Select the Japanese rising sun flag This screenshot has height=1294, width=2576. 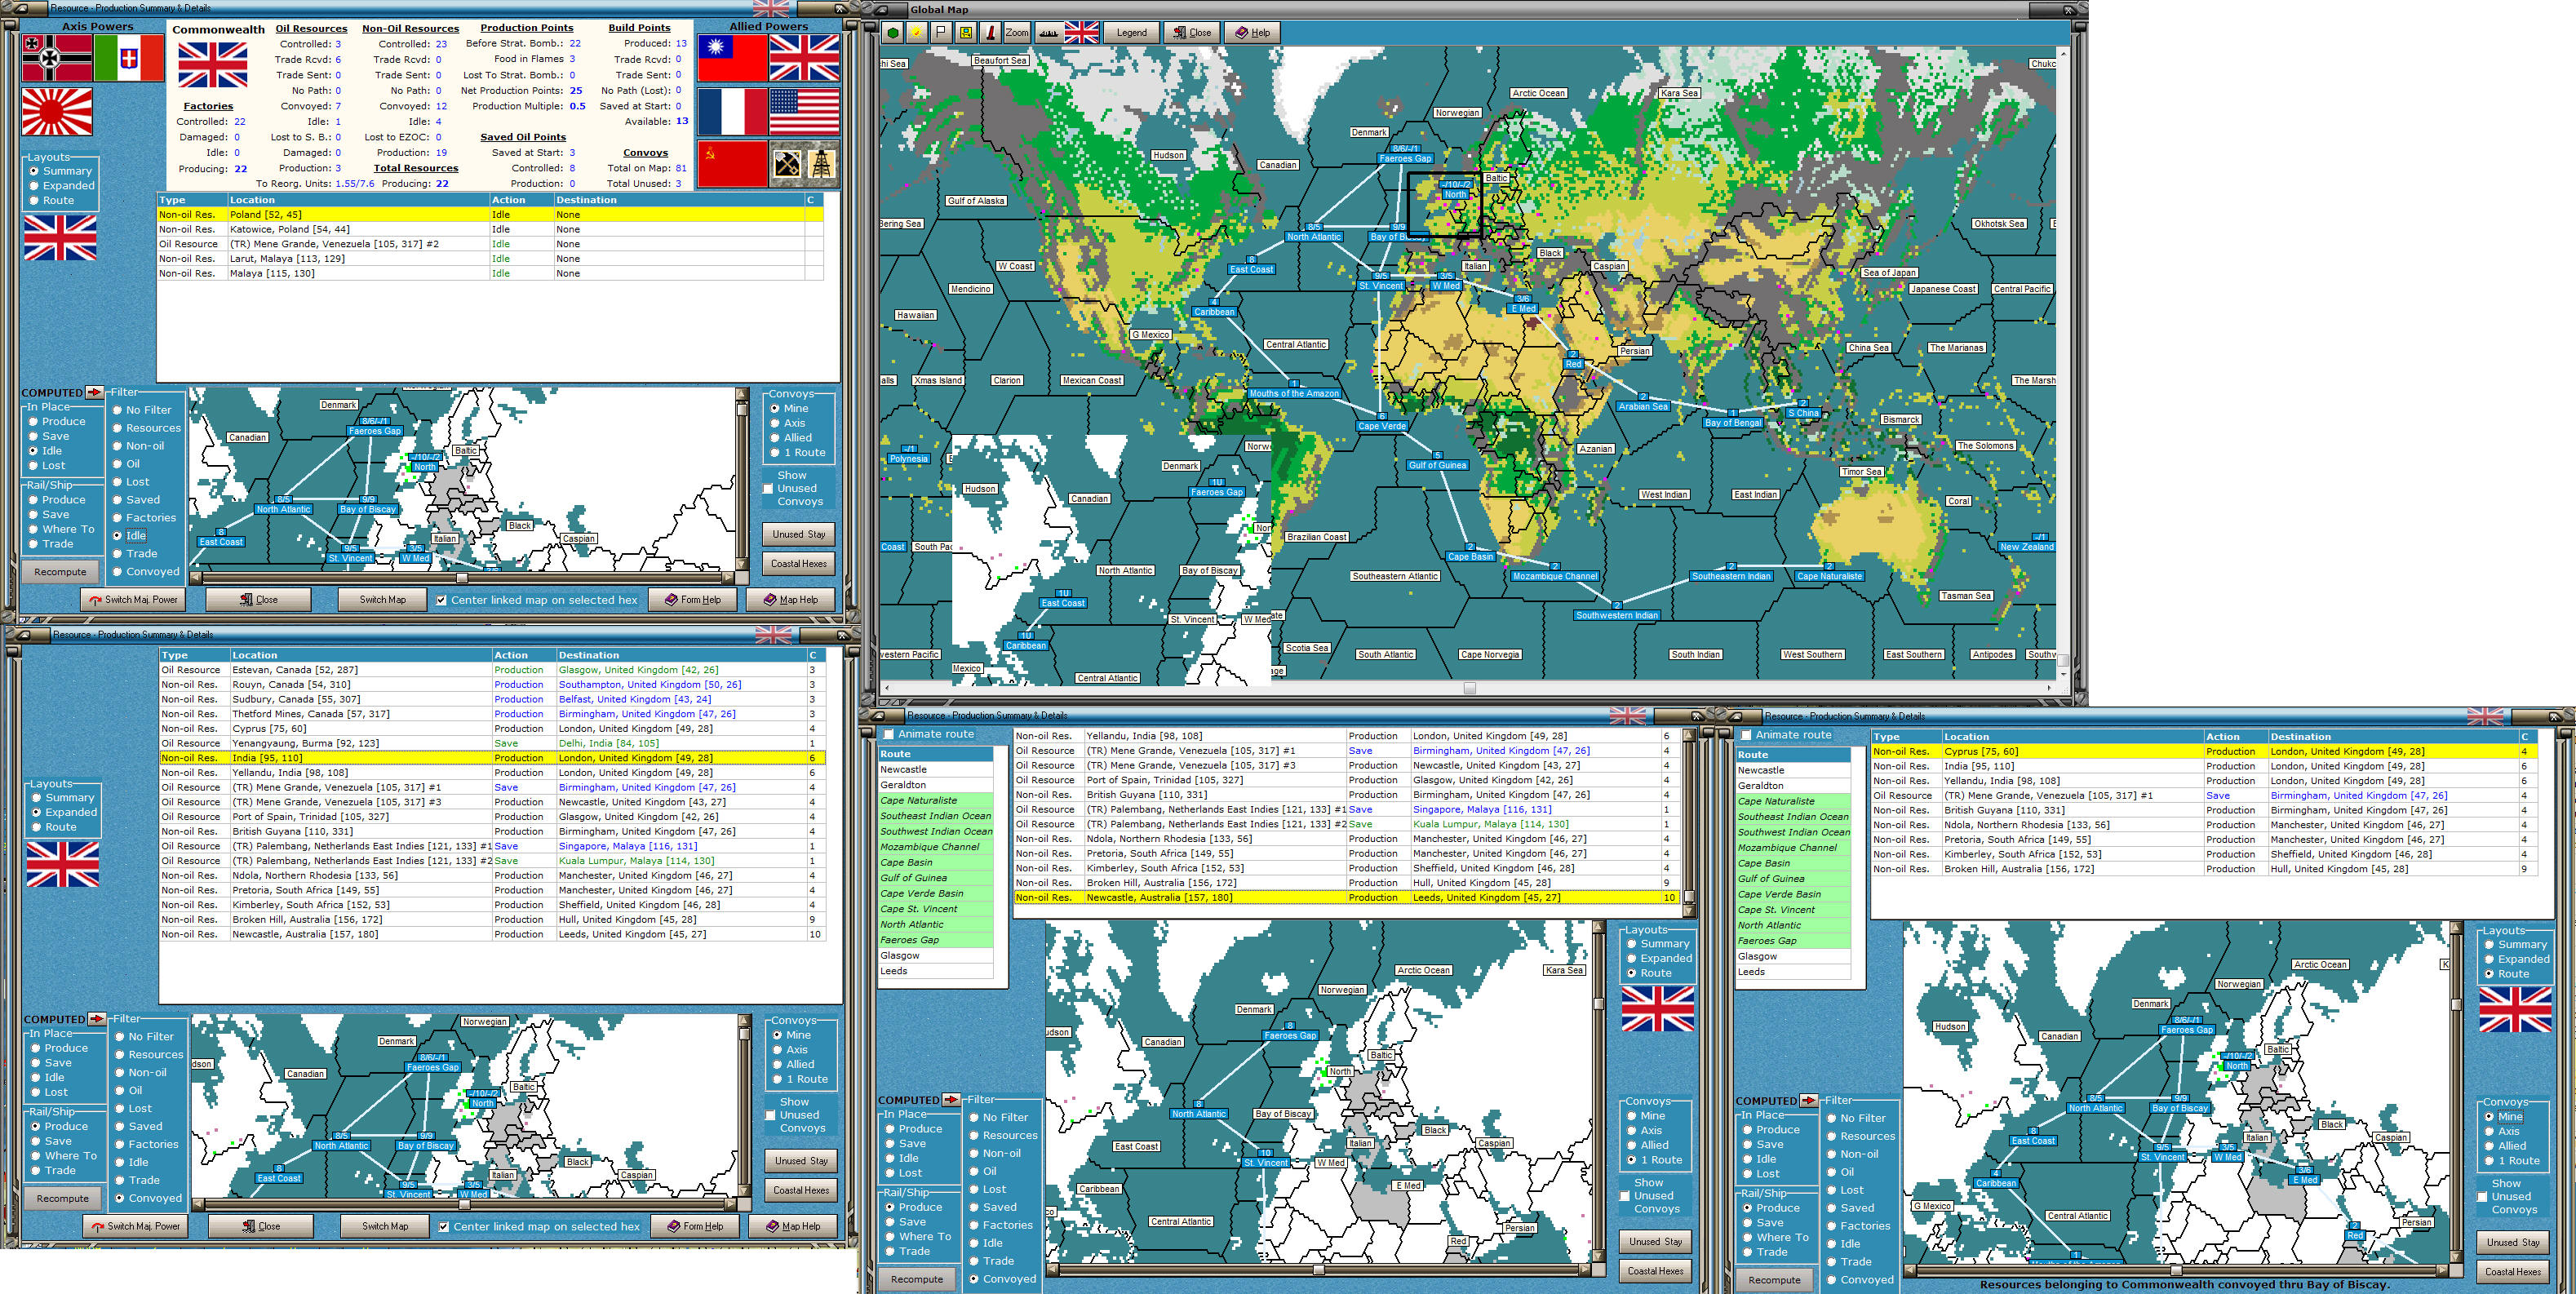[57, 112]
